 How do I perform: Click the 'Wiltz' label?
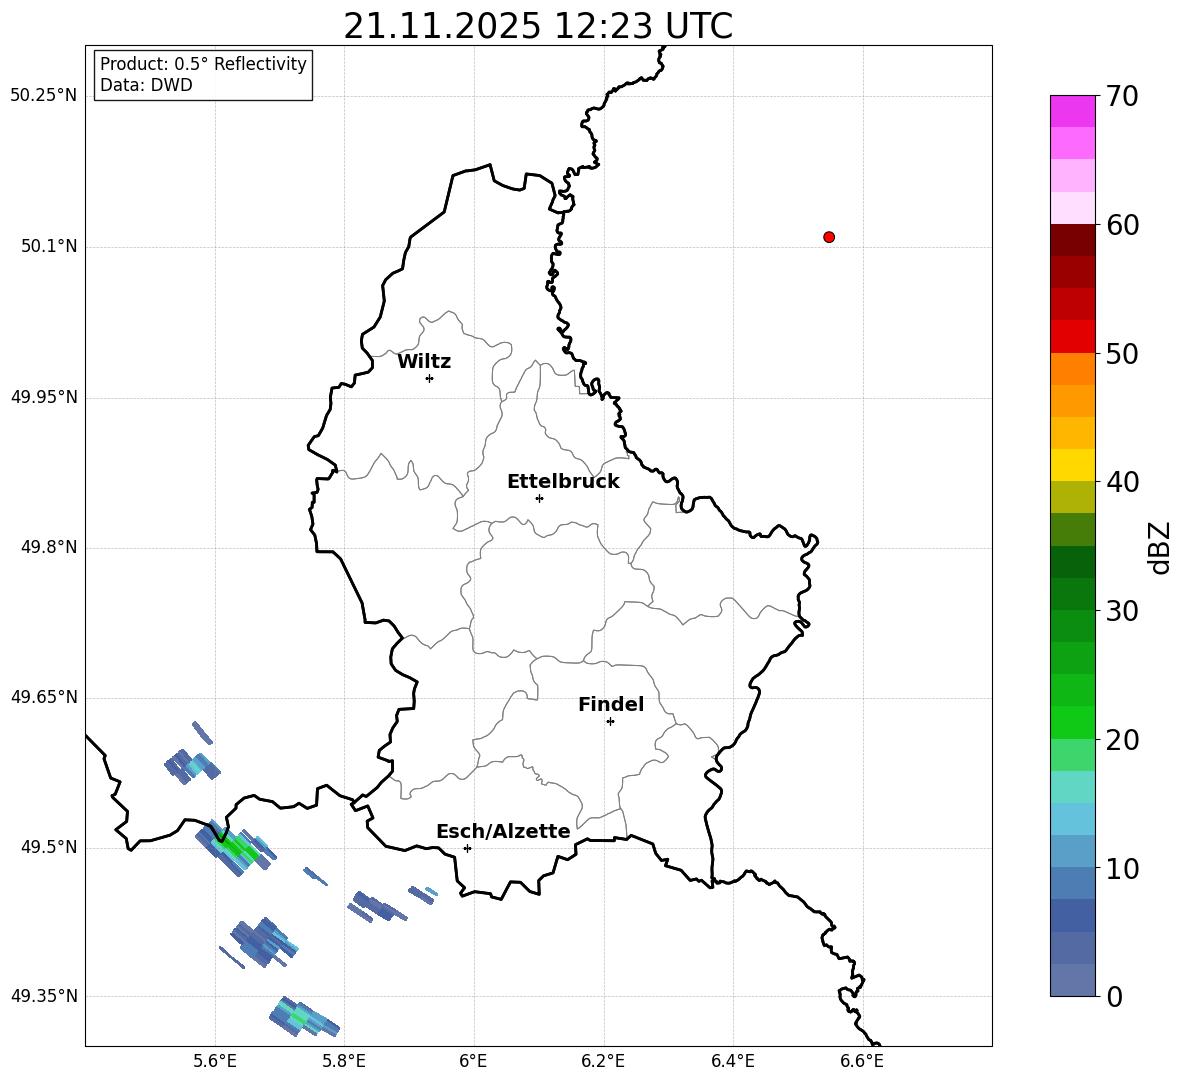pos(424,362)
